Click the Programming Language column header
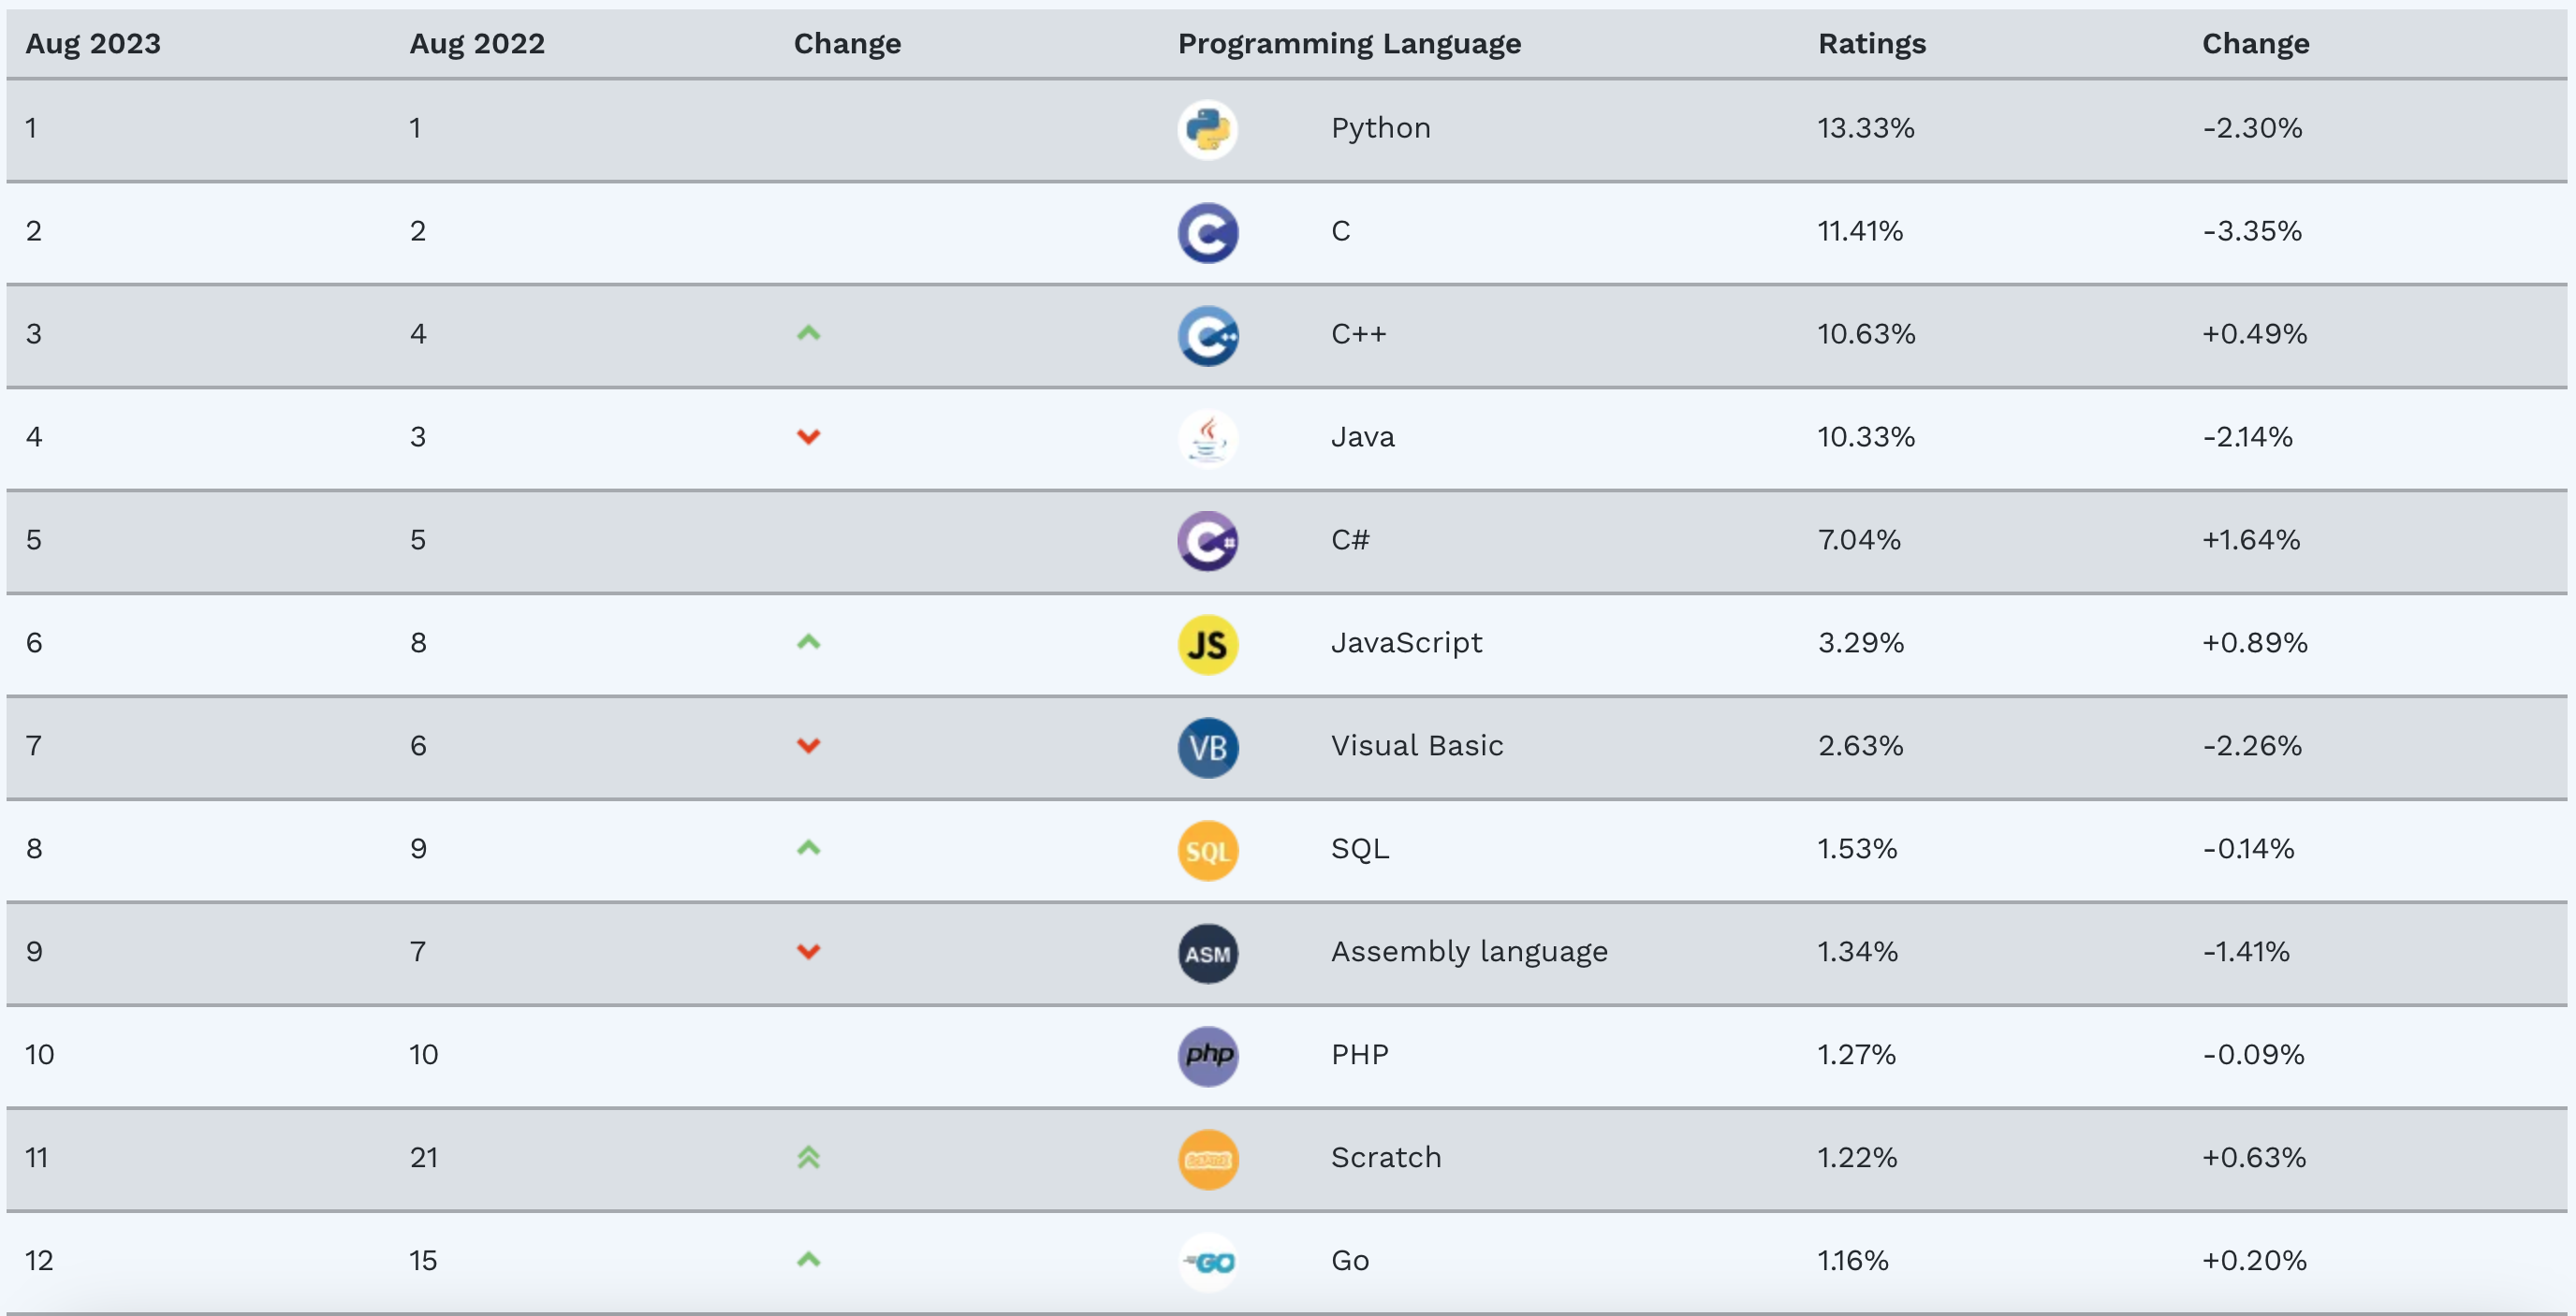The image size is (2576, 1316). point(1348,44)
